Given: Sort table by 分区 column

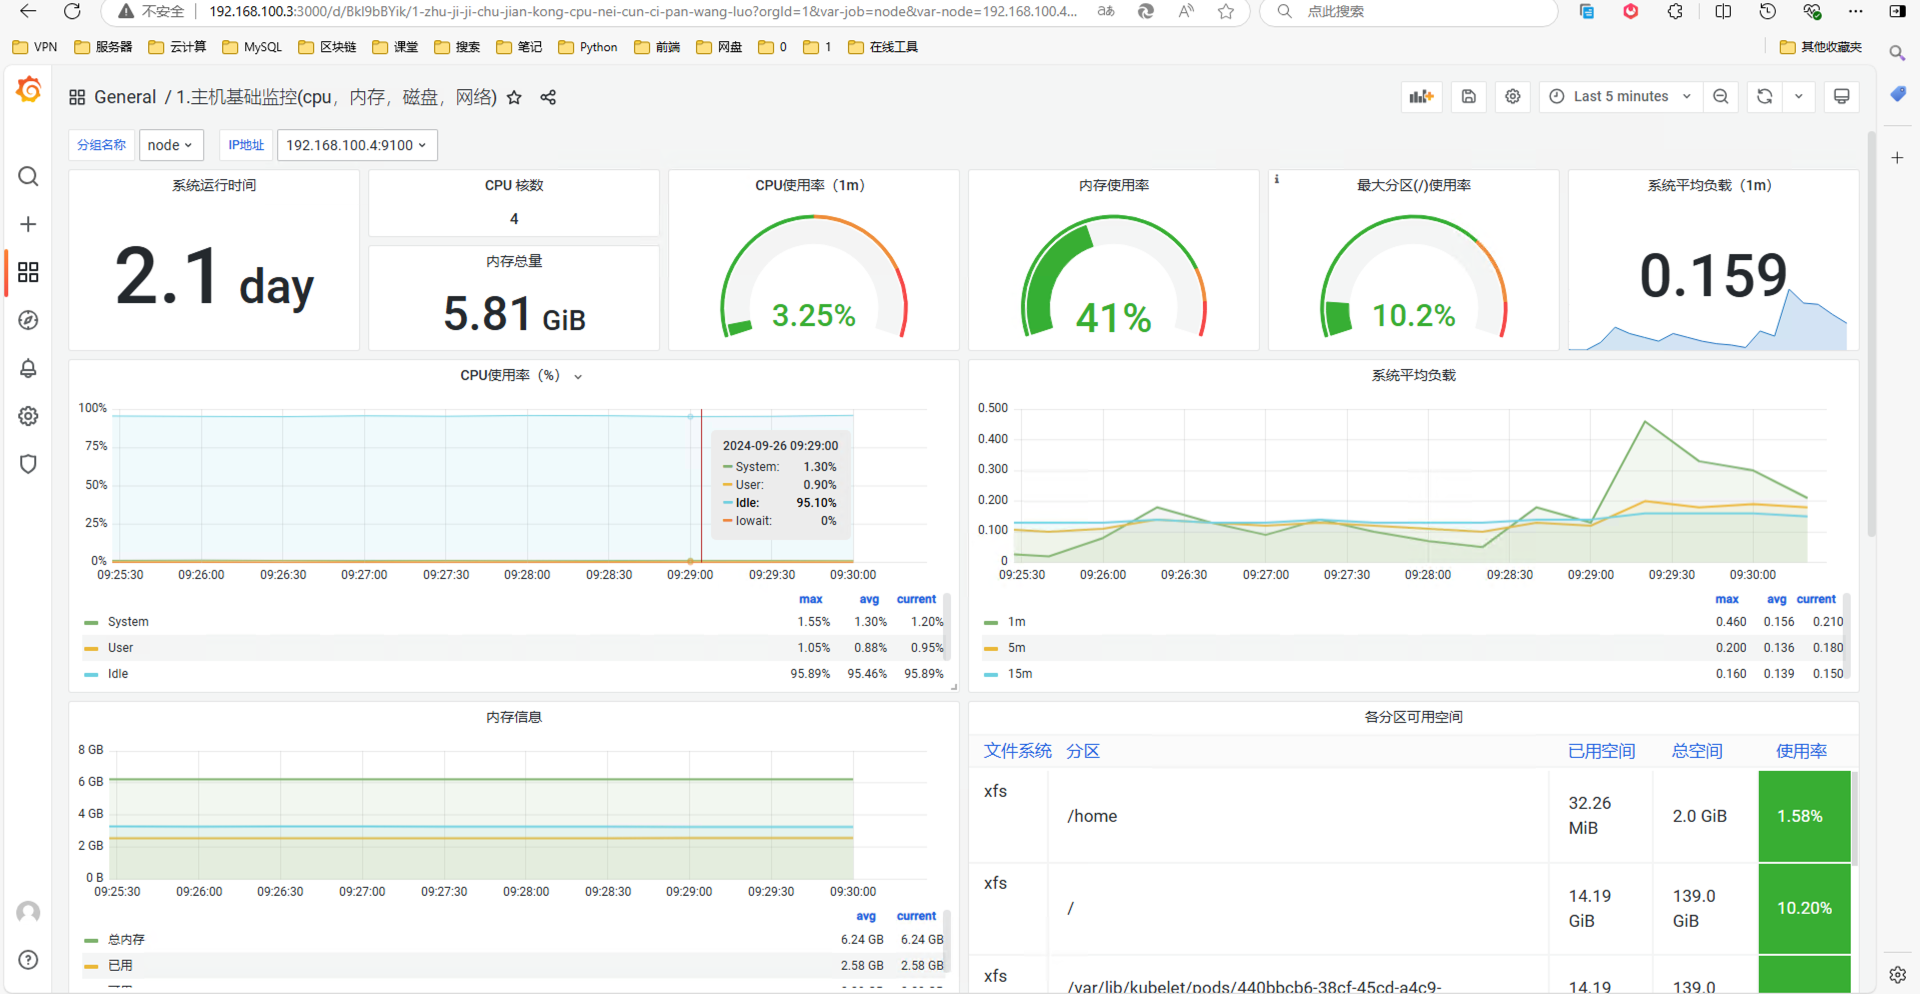Looking at the screenshot, I should pyautogui.click(x=1083, y=751).
